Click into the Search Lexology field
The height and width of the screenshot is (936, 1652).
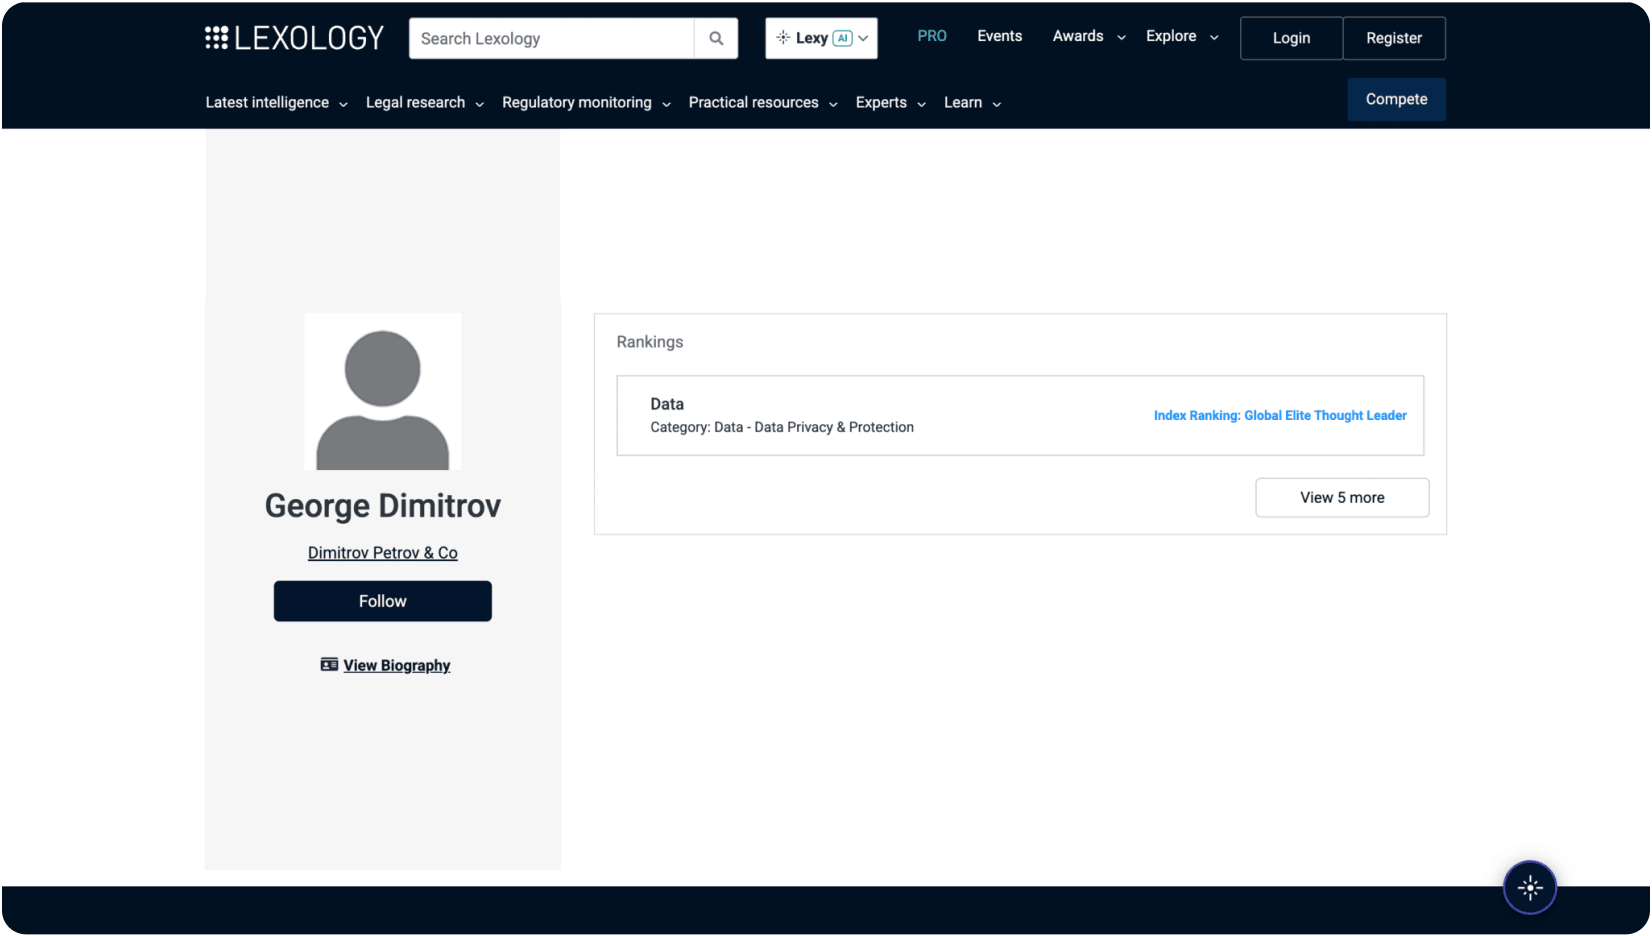point(551,38)
